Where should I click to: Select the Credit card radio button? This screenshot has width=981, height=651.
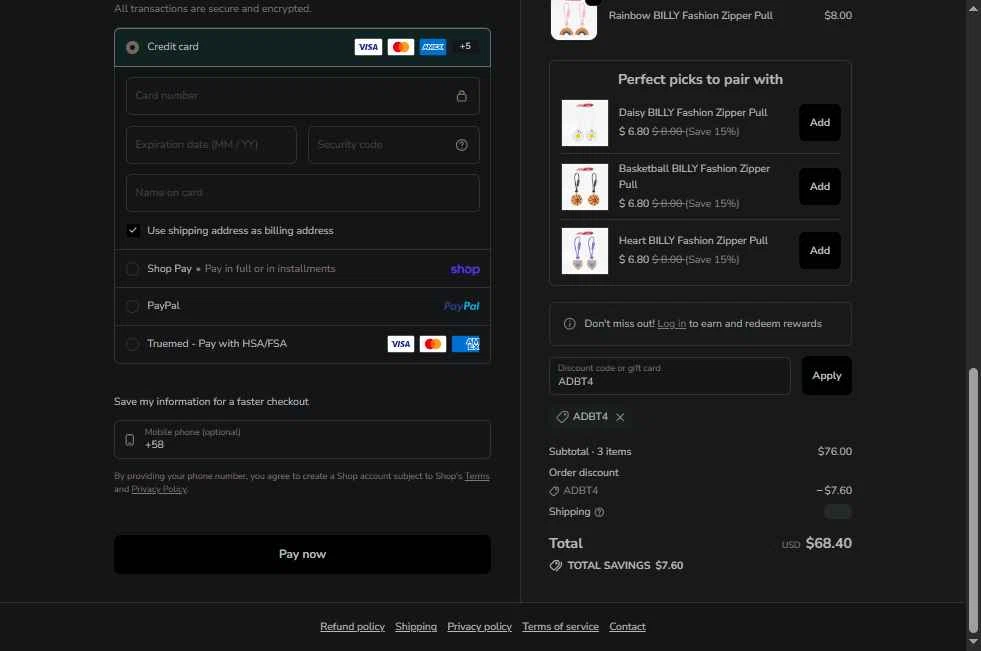point(132,48)
